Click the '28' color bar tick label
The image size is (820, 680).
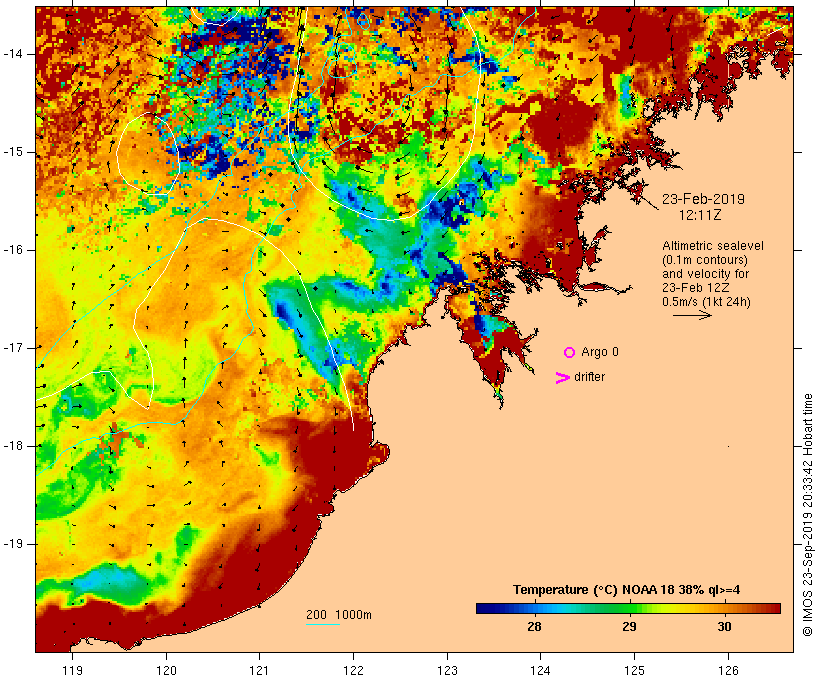click(x=534, y=627)
